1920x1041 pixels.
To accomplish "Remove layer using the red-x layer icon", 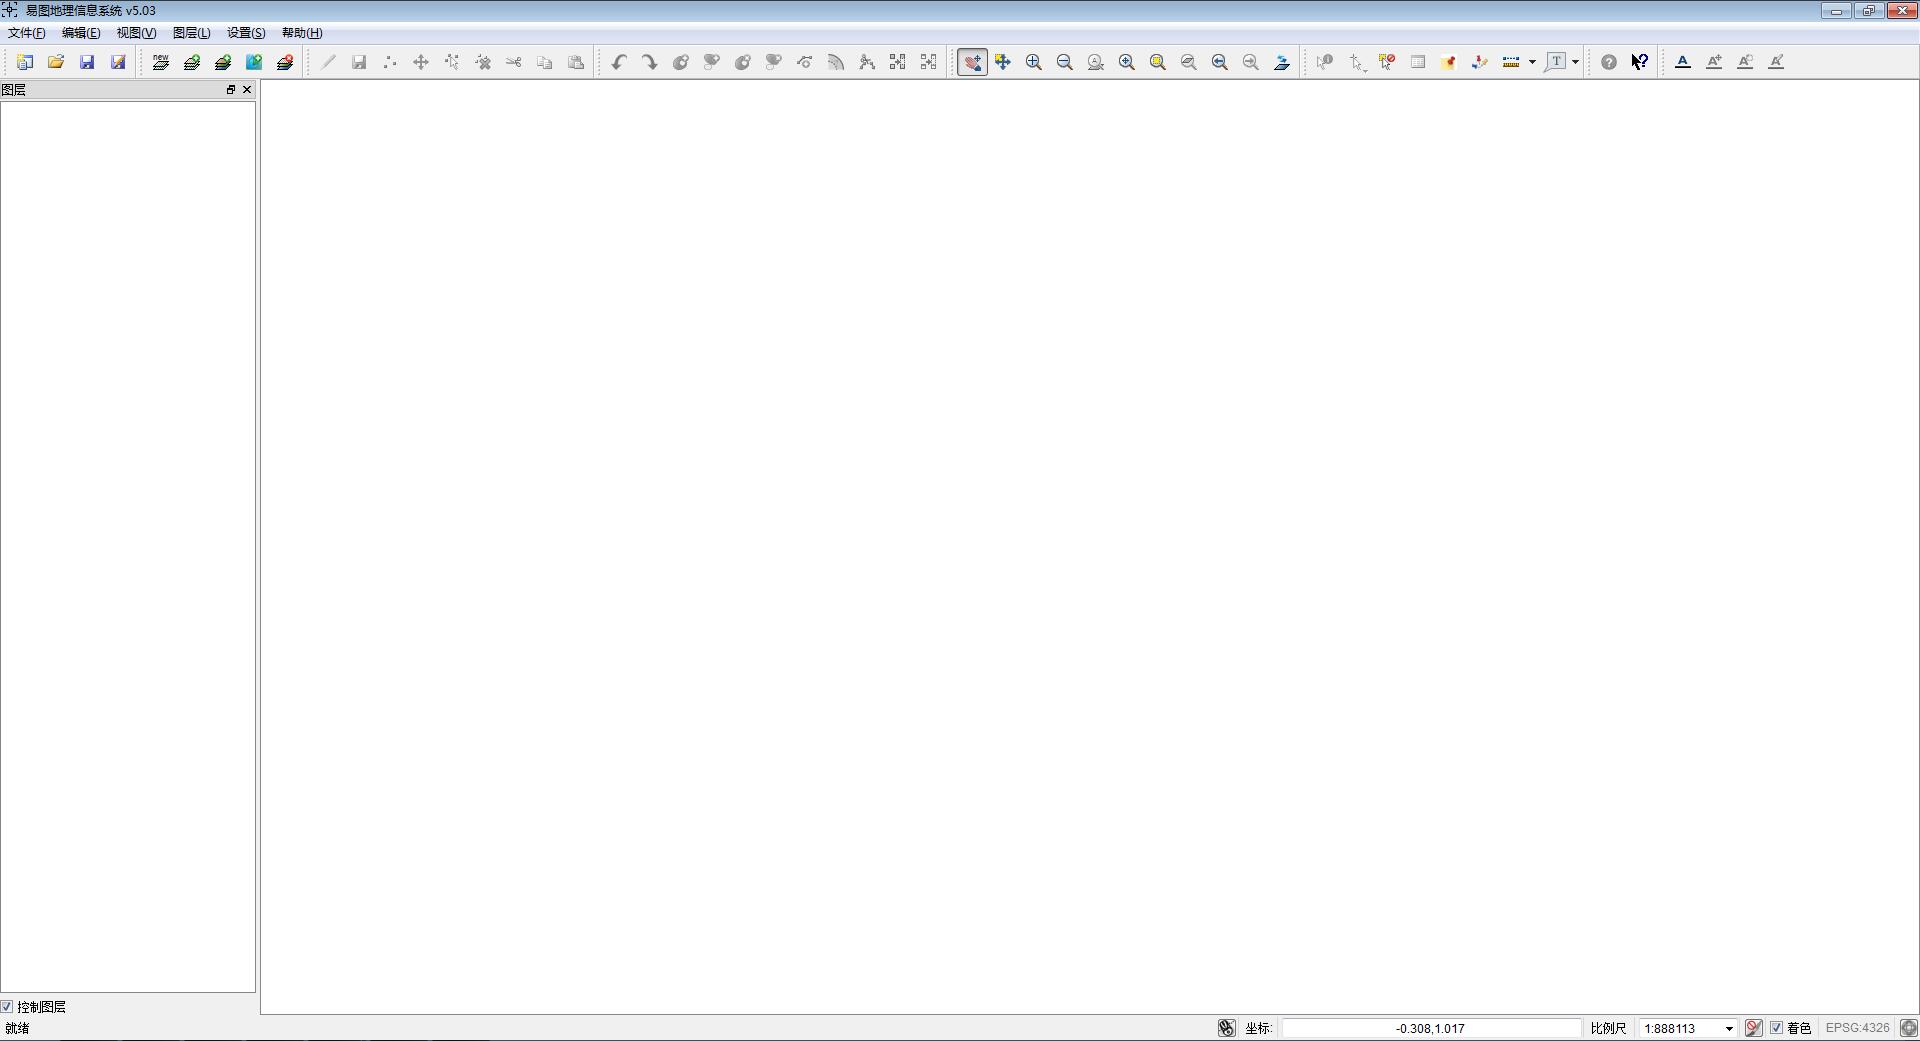I will coord(285,62).
